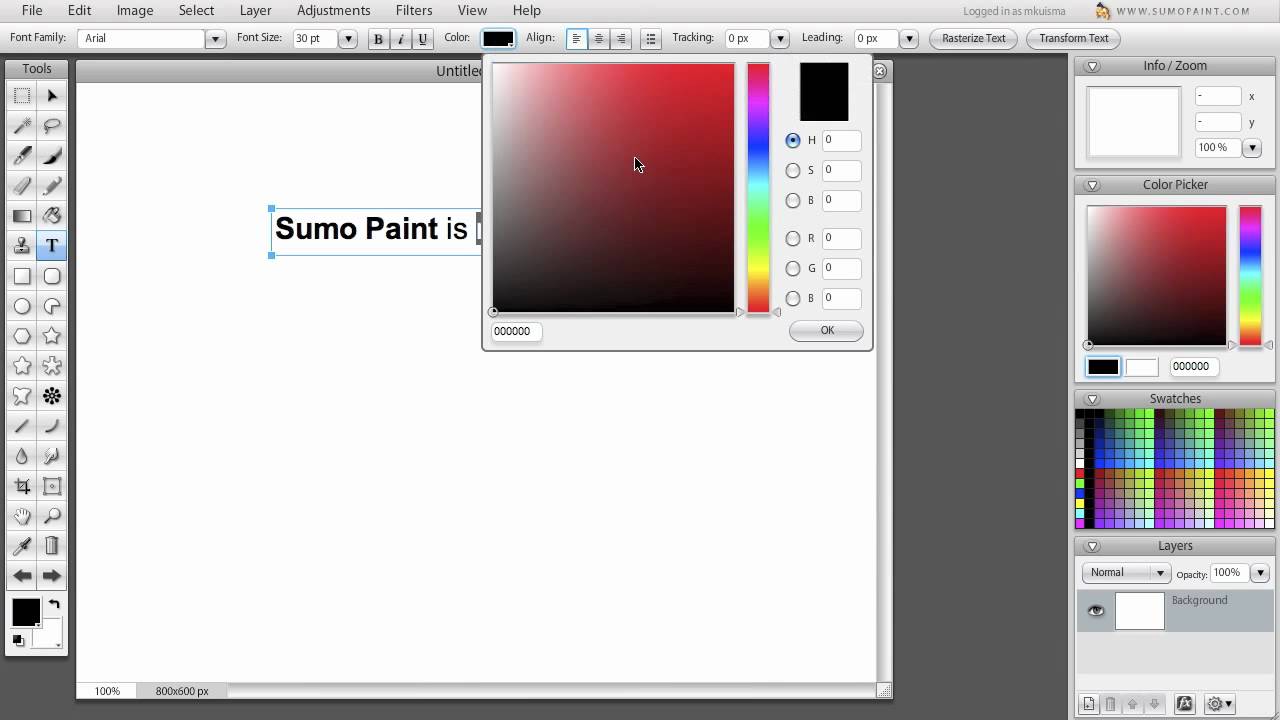
Task: Pick the five-point Star shape tool
Action: 52,336
